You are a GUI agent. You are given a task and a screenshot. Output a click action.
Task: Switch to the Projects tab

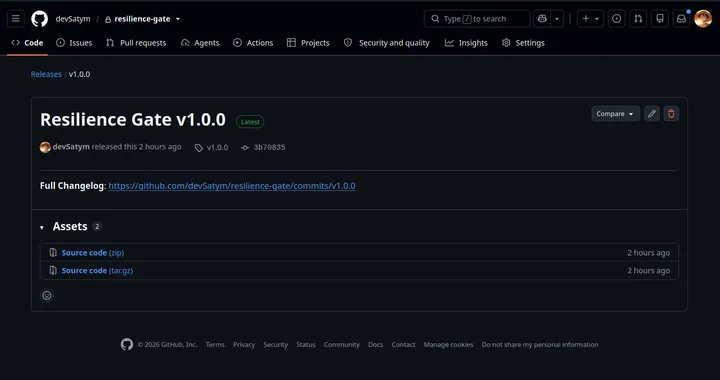coord(308,43)
